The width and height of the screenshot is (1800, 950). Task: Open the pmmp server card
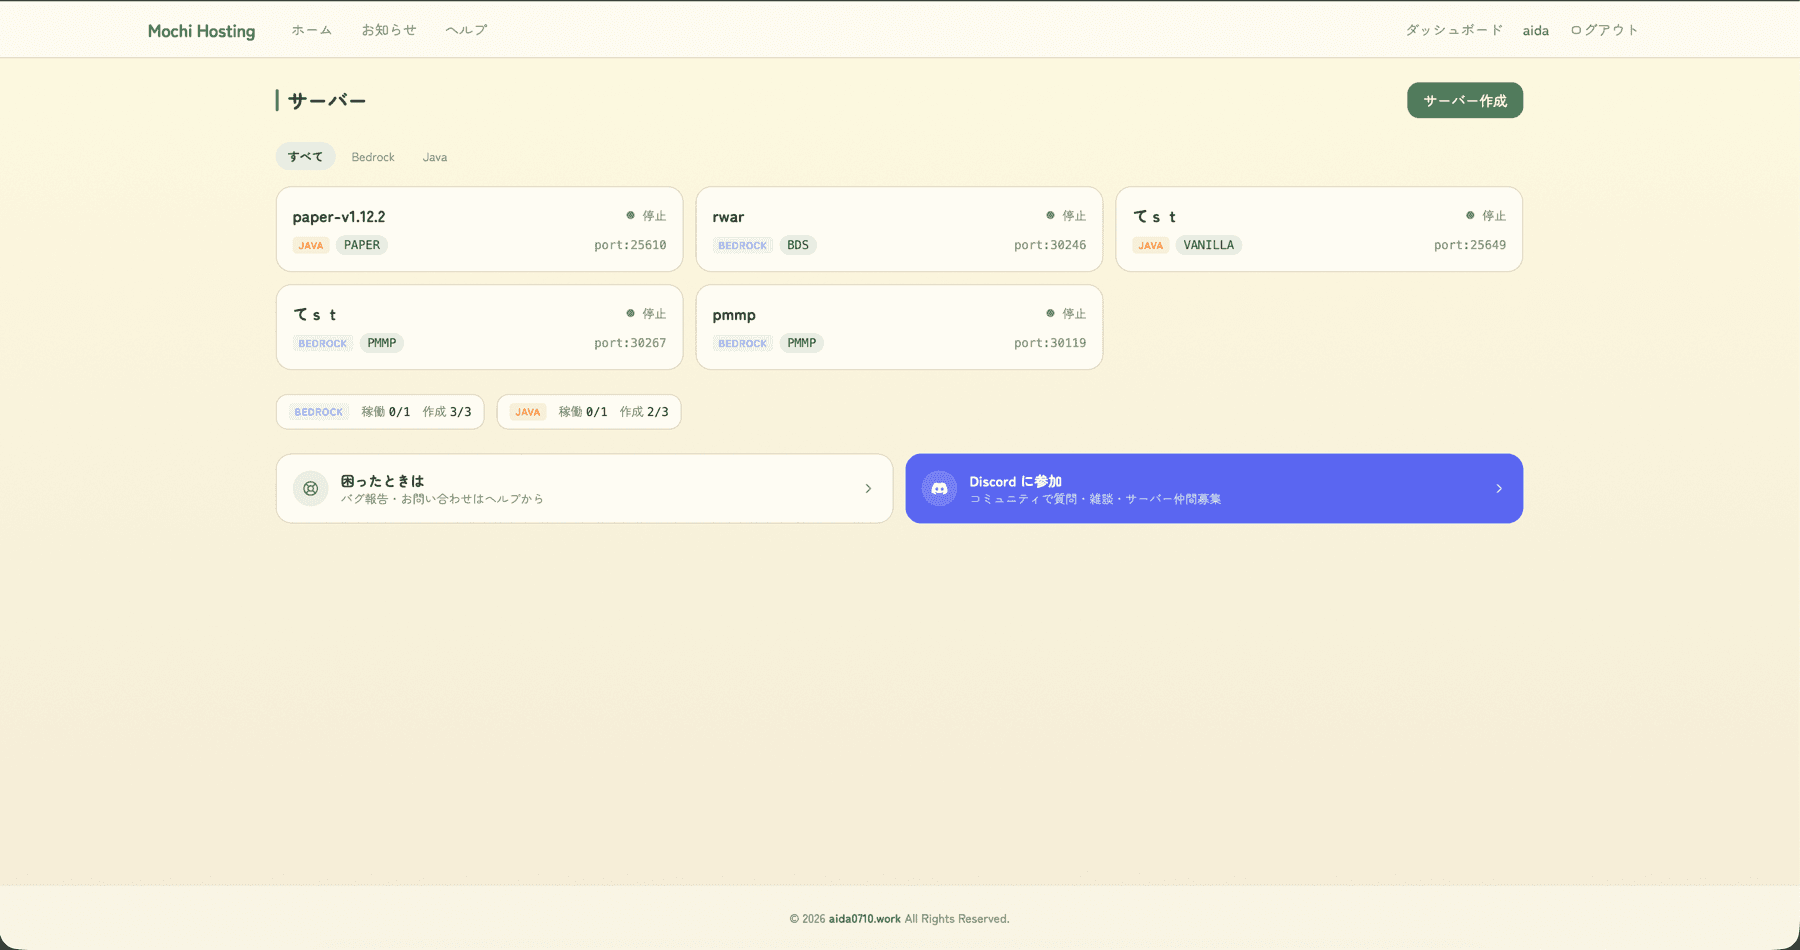[x=899, y=327]
